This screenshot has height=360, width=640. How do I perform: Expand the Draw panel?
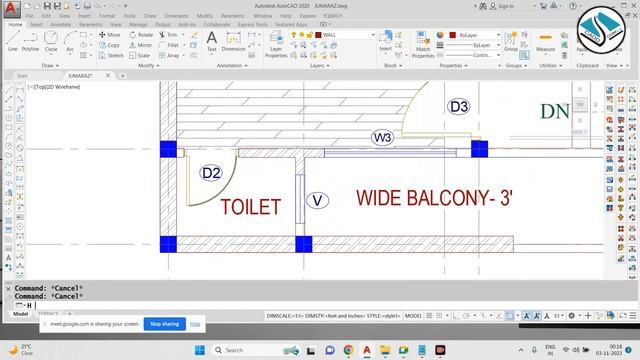coord(50,65)
